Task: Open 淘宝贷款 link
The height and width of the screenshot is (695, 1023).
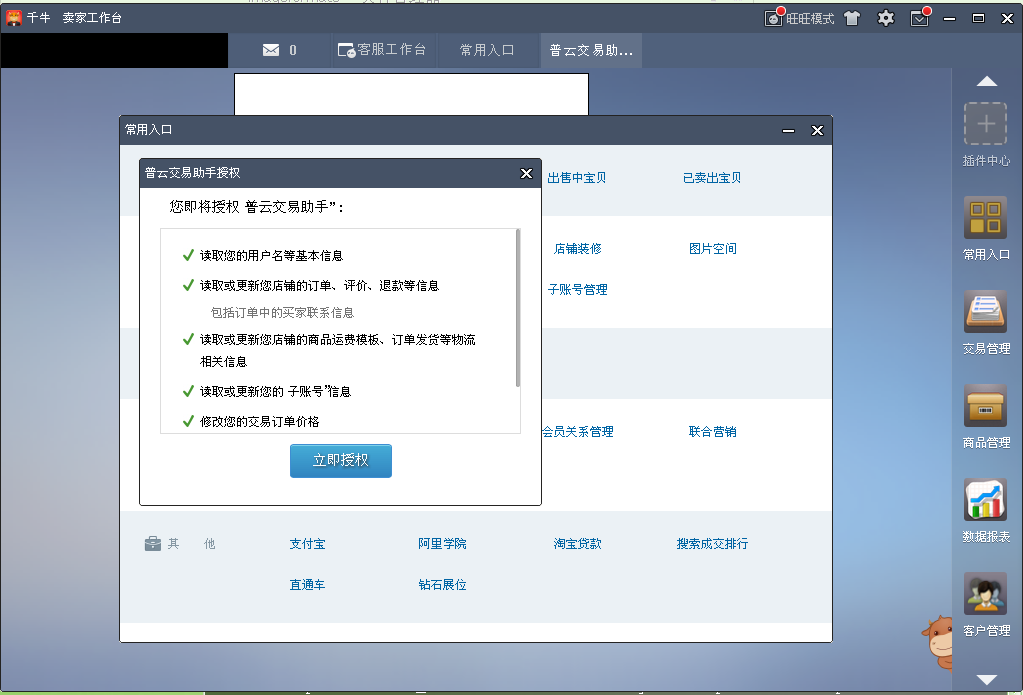Action: 577,544
